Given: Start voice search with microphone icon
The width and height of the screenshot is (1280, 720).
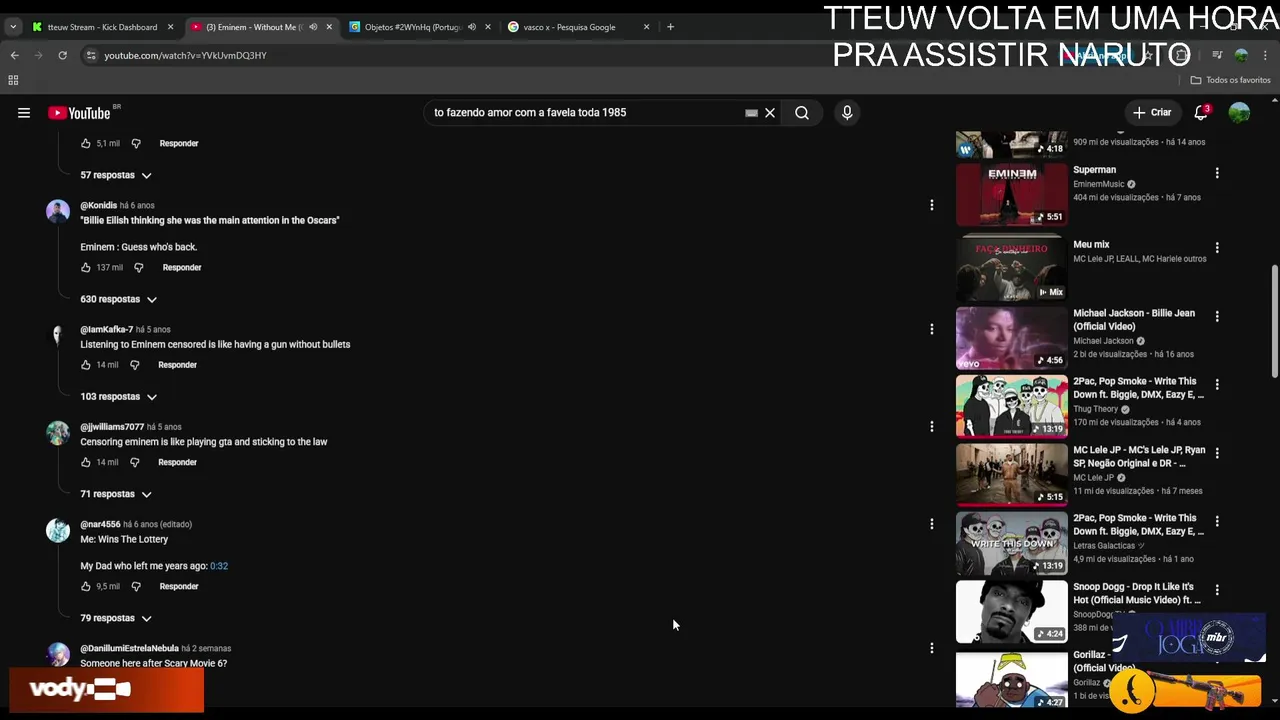Looking at the screenshot, I should click(847, 113).
